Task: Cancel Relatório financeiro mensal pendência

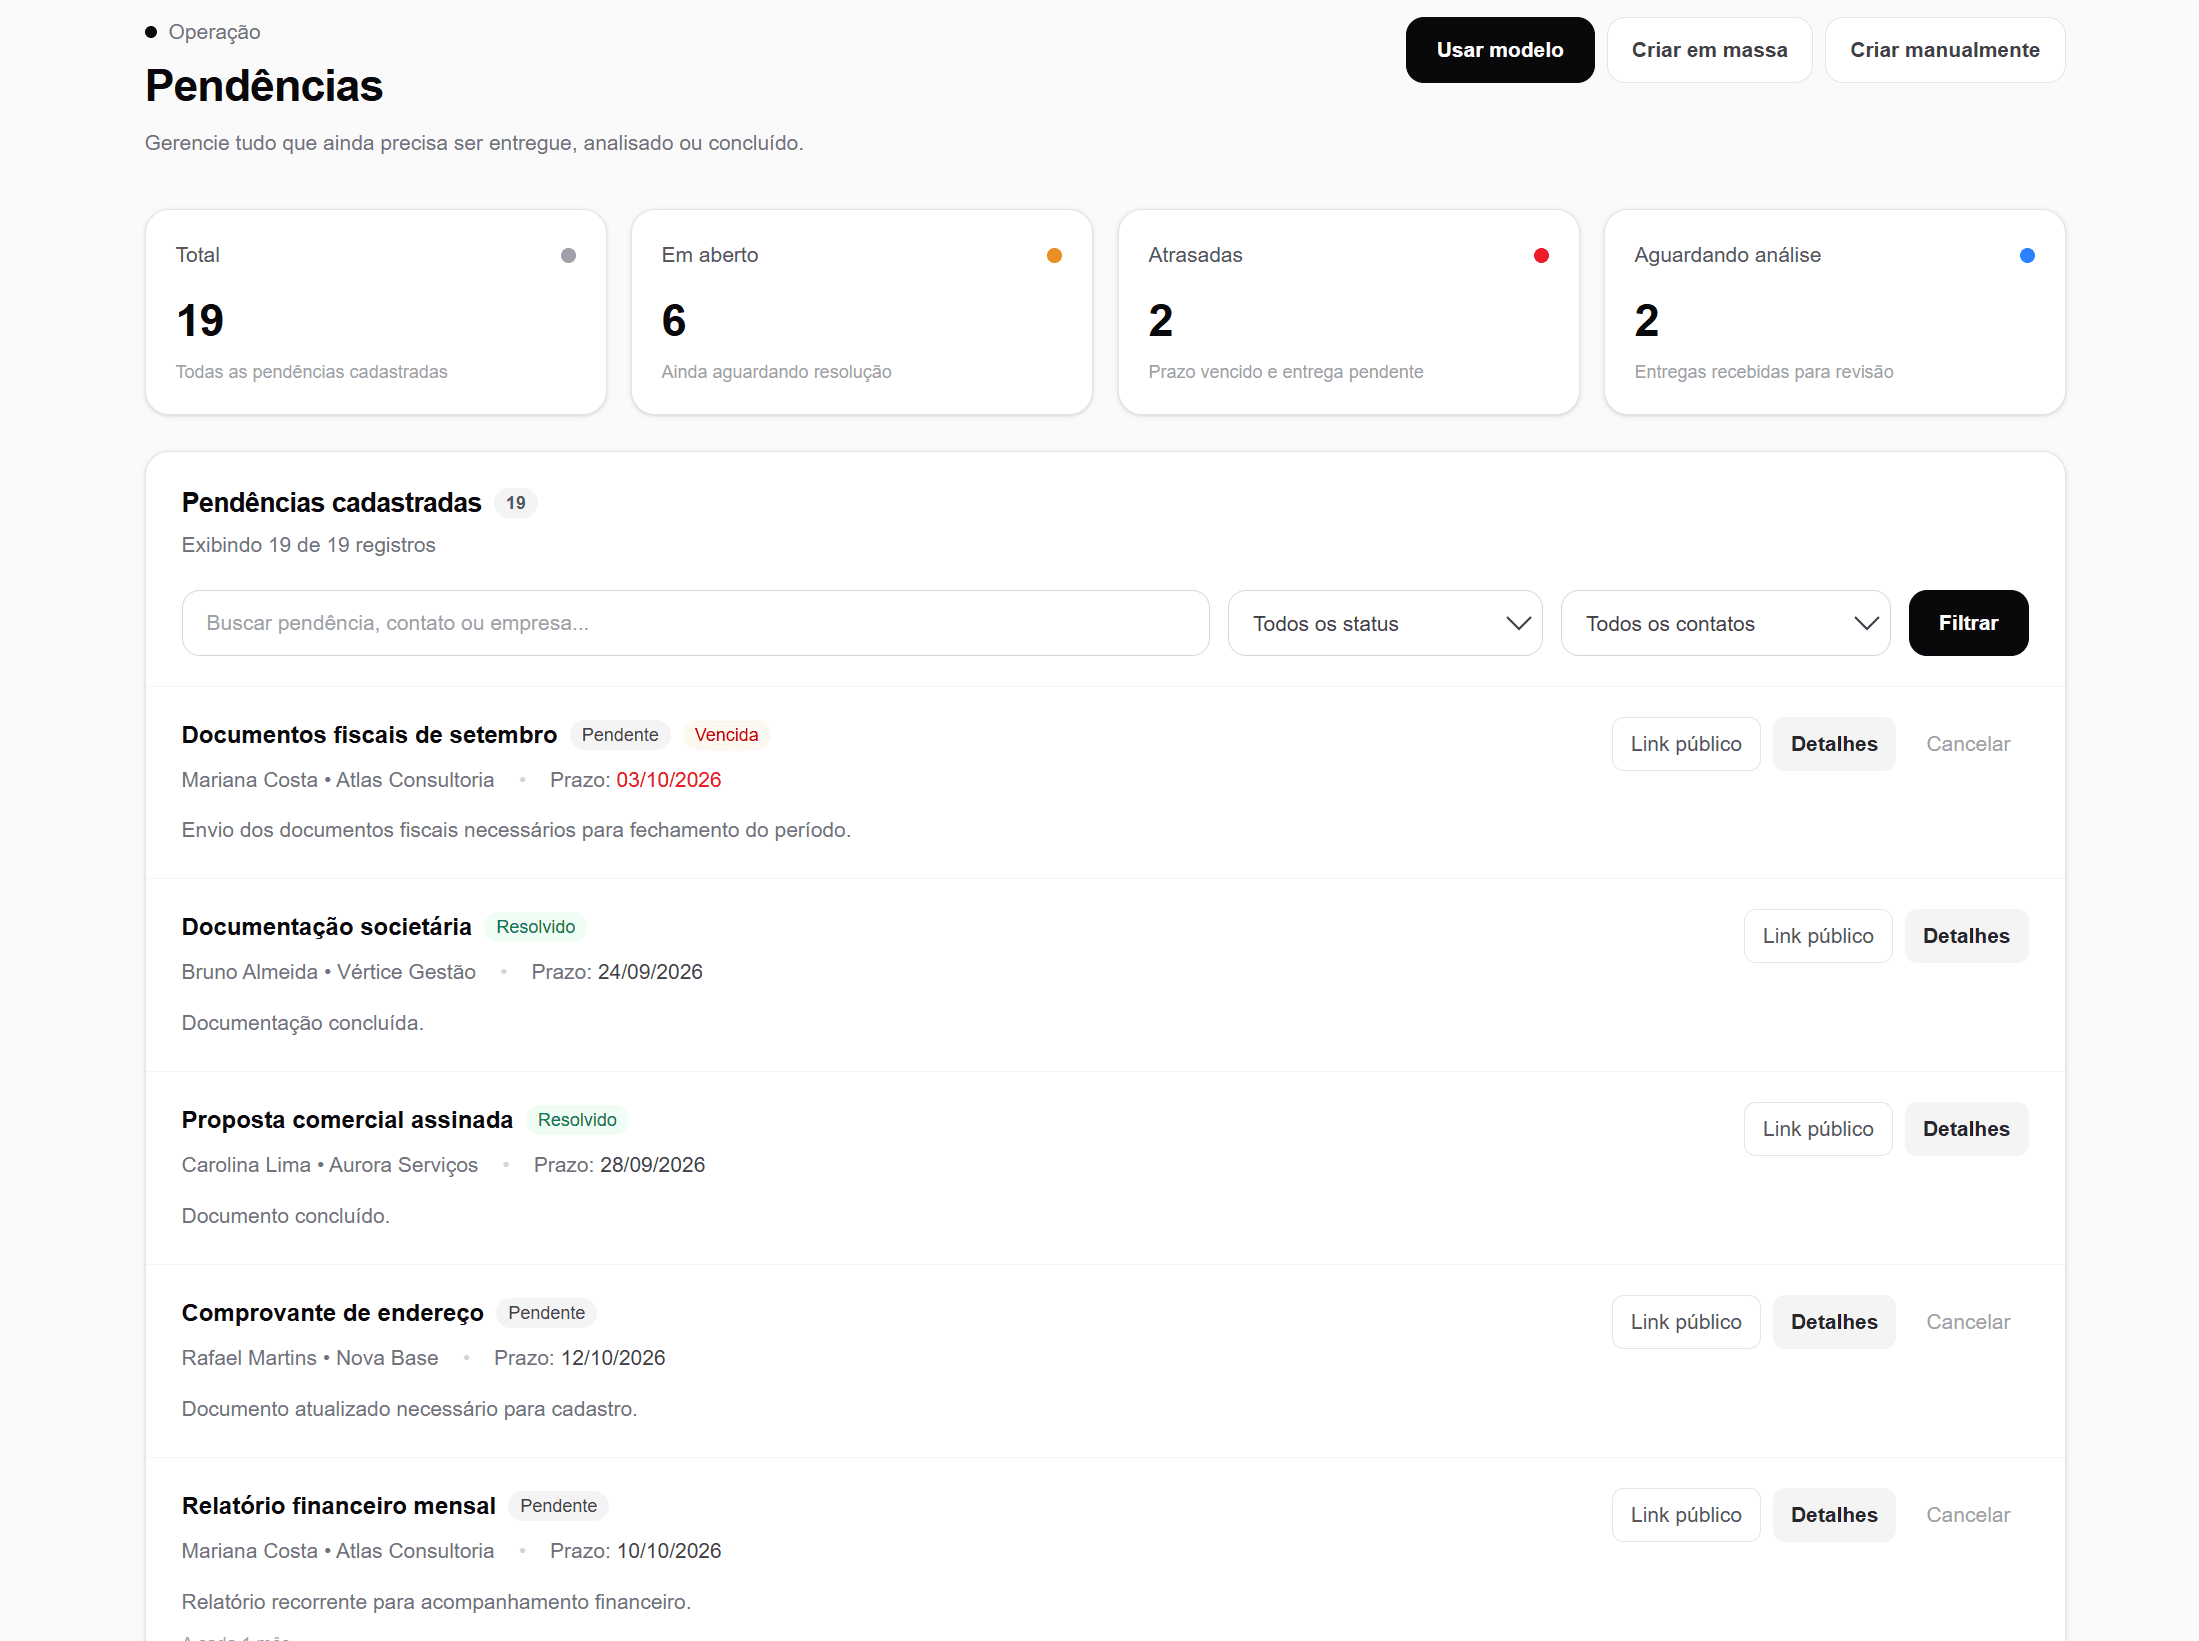Action: pyautogui.click(x=1968, y=1515)
